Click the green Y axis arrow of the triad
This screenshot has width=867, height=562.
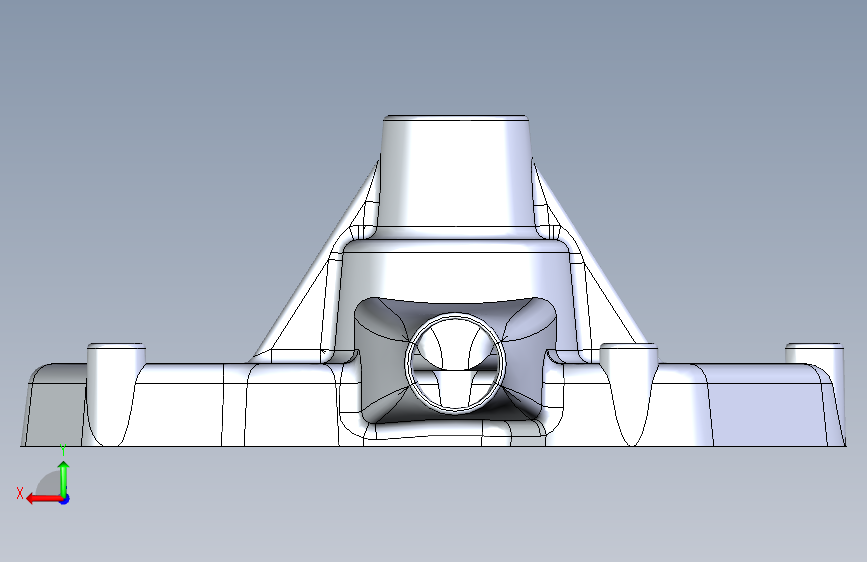click(x=64, y=480)
